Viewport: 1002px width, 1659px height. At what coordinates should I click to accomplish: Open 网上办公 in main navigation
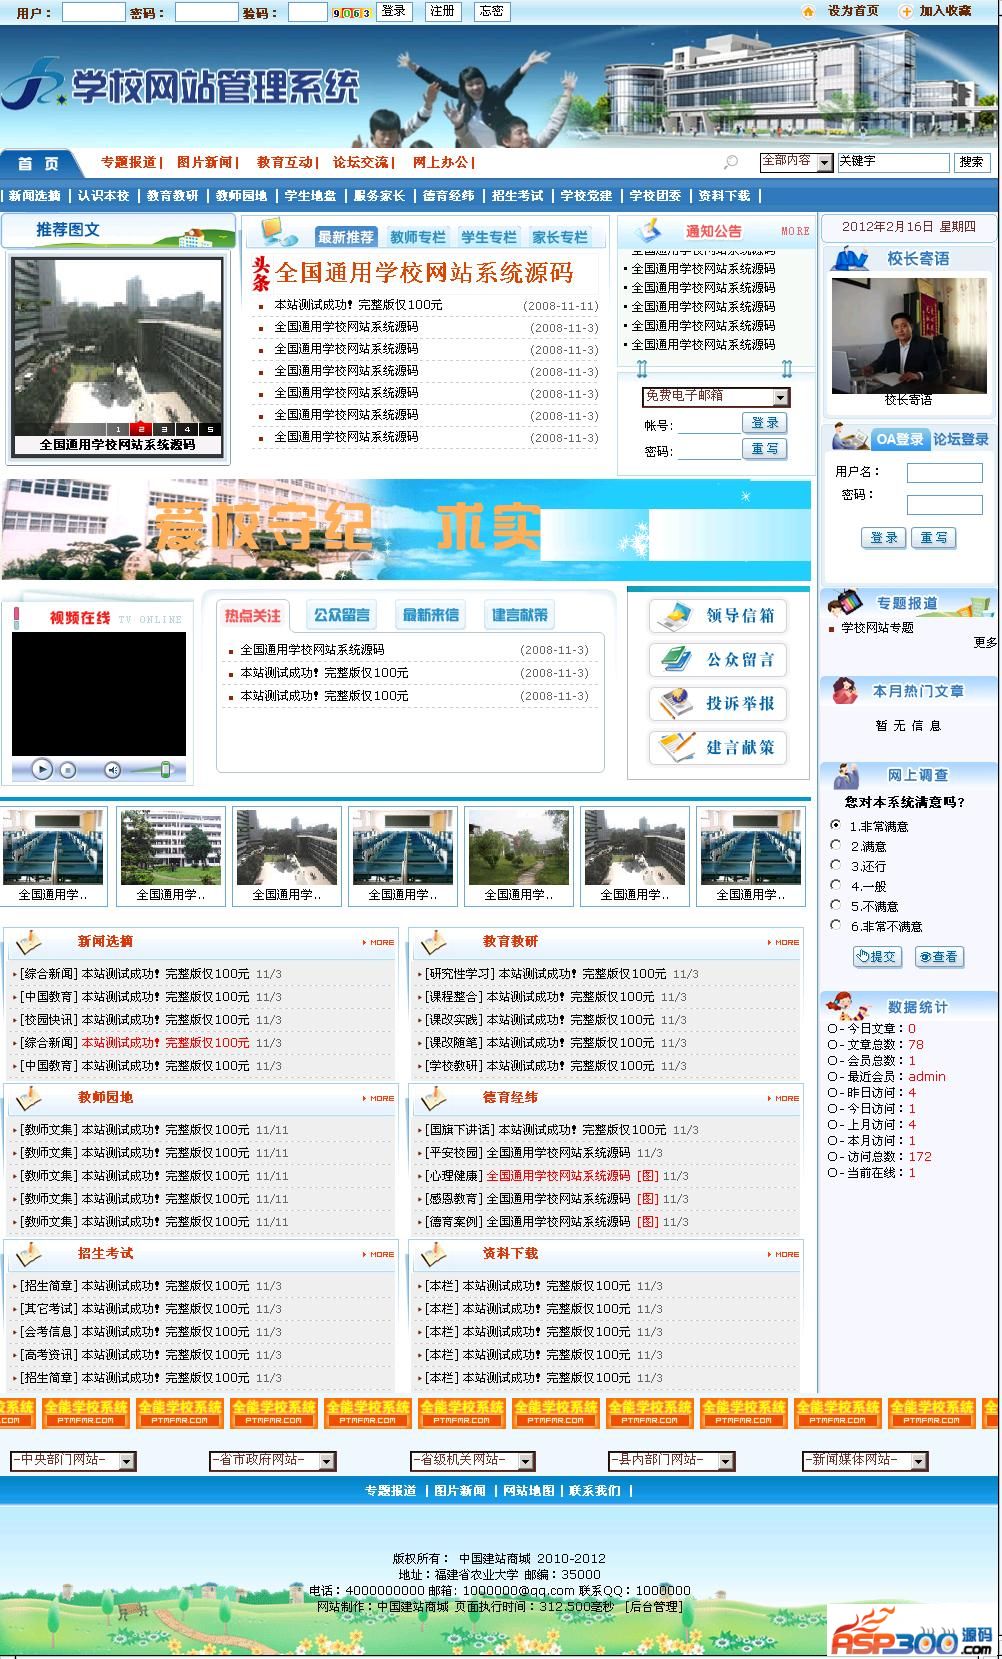coord(441,162)
